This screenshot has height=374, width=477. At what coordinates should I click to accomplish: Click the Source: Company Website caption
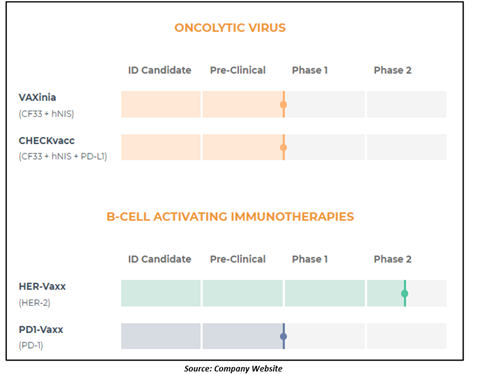pyautogui.click(x=233, y=369)
